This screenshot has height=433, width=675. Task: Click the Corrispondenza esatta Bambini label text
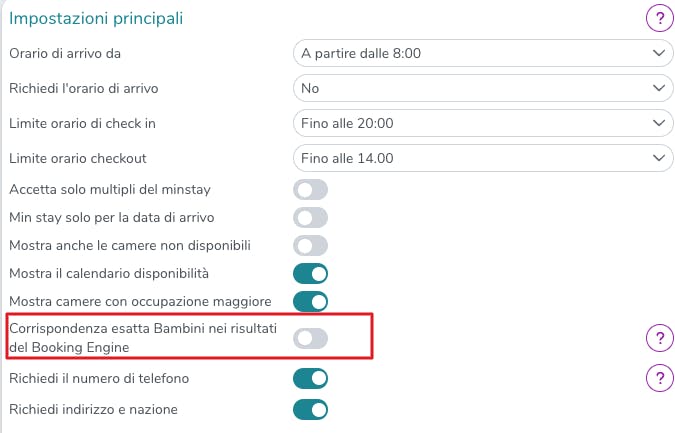pyautogui.click(x=143, y=338)
